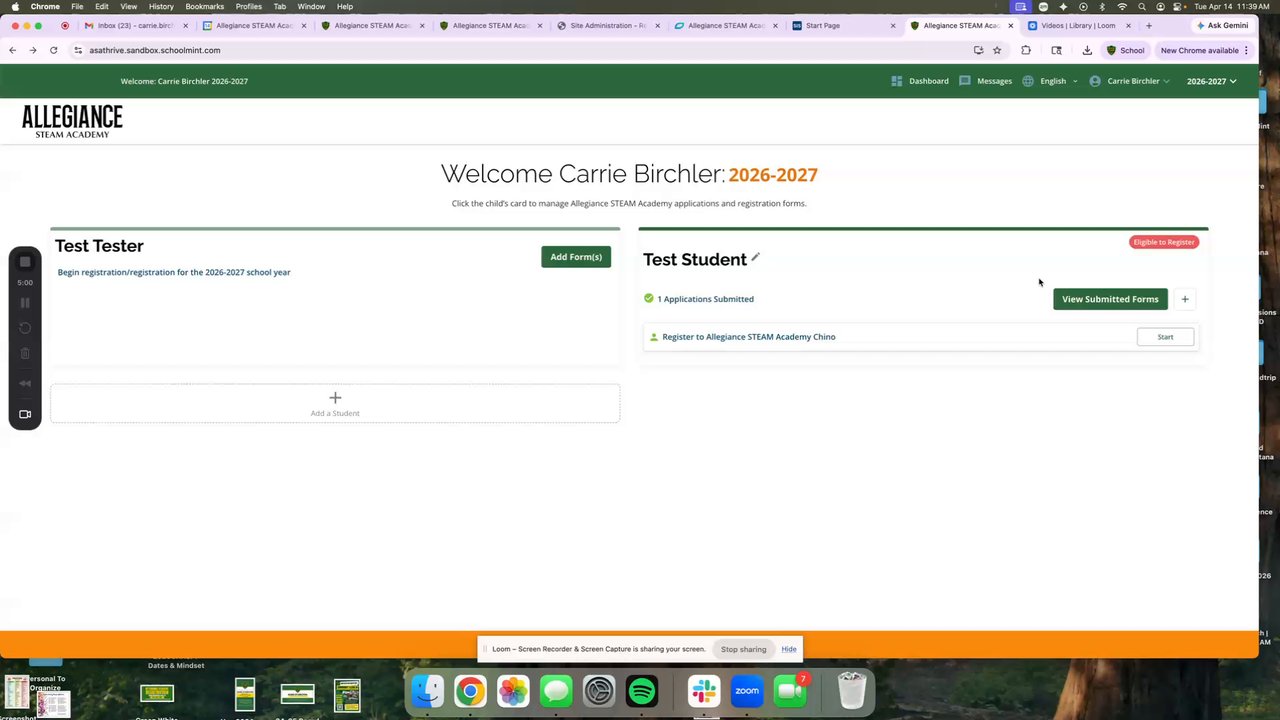Open Finder from the Dock
The width and height of the screenshot is (1280, 720).
[x=428, y=691]
